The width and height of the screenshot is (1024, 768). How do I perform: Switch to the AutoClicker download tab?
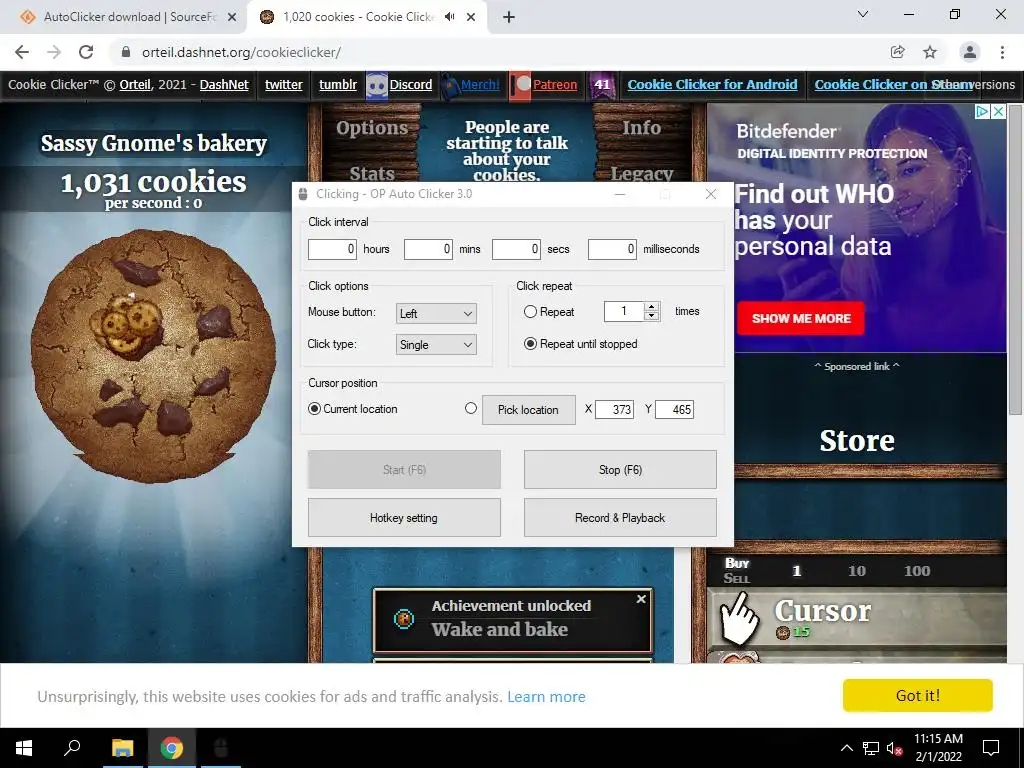click(x=129, y=17)
